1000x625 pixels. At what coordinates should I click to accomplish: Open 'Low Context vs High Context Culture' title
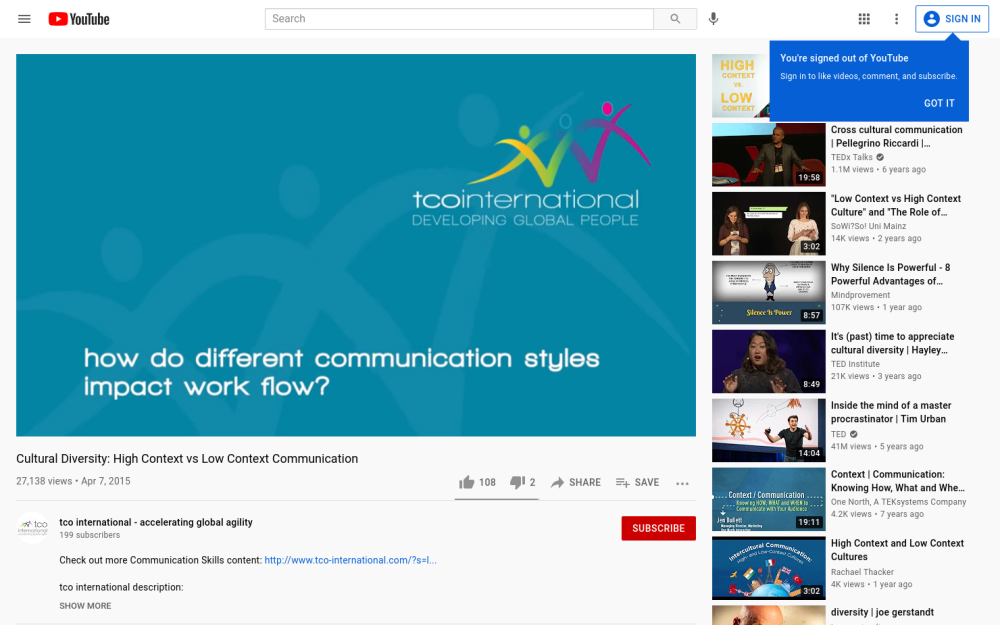click(895, 205)
